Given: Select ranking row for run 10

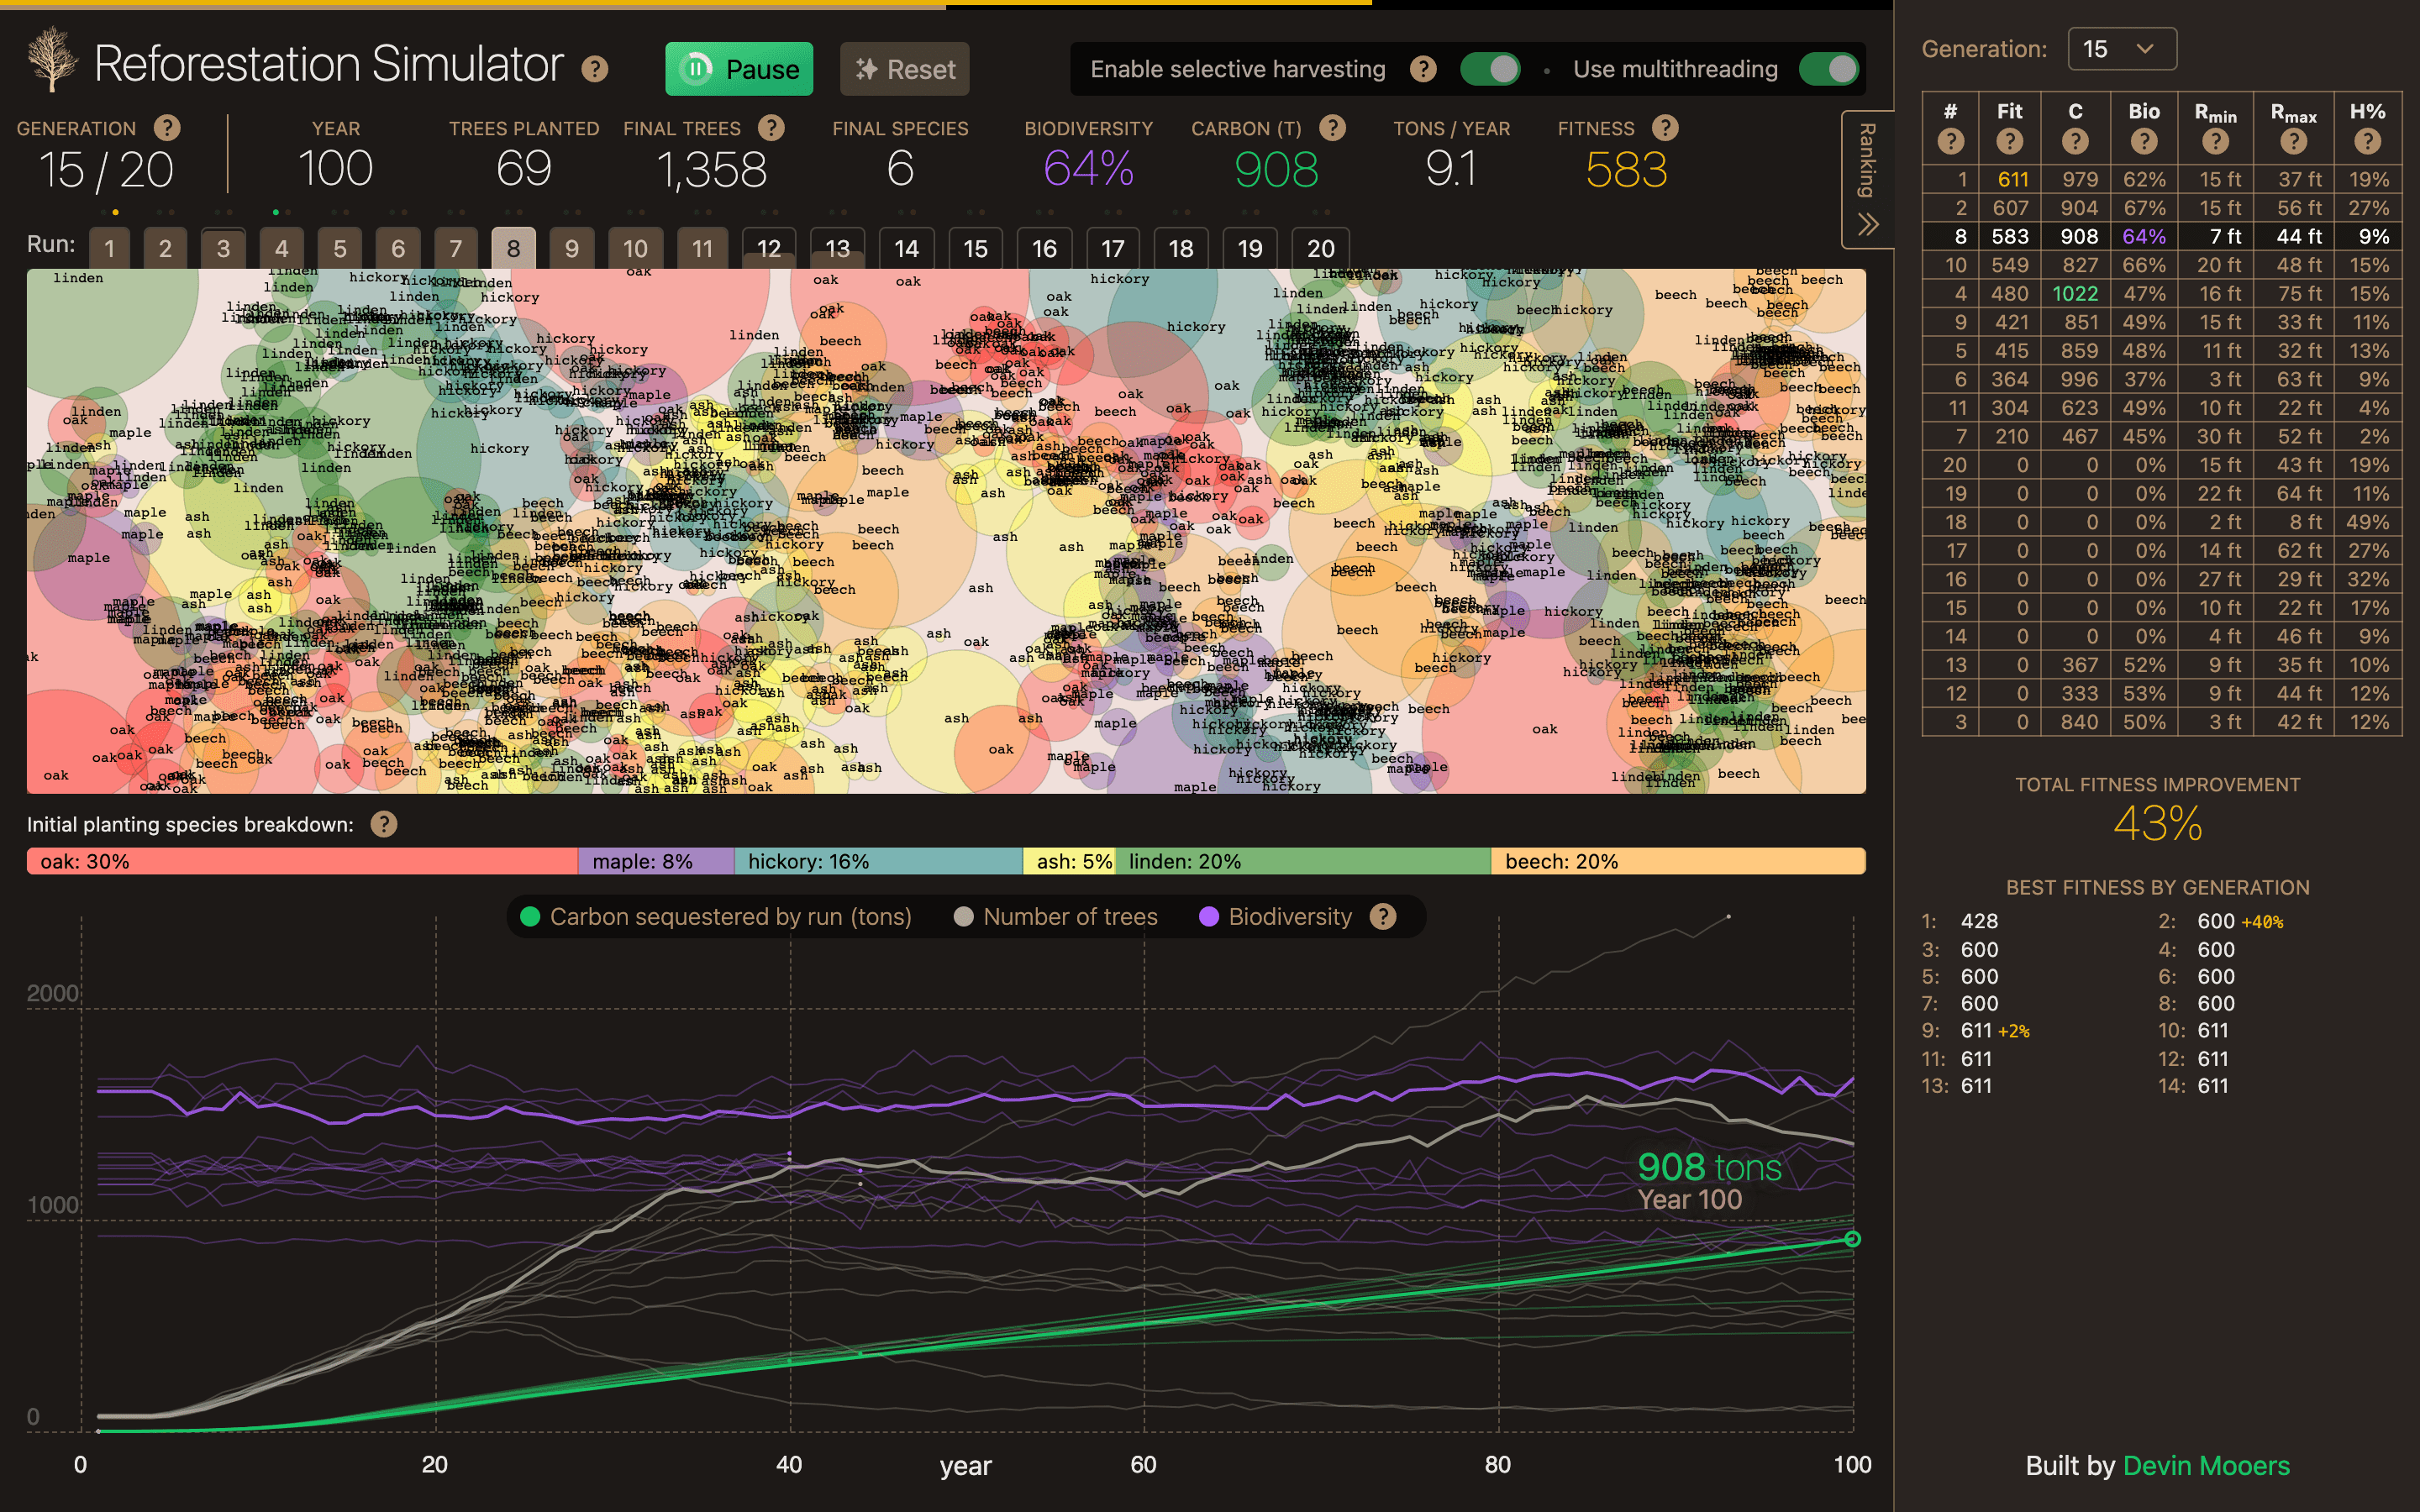Looking at the screenshot, I should pyautogui.click(x=2160, y=265).
